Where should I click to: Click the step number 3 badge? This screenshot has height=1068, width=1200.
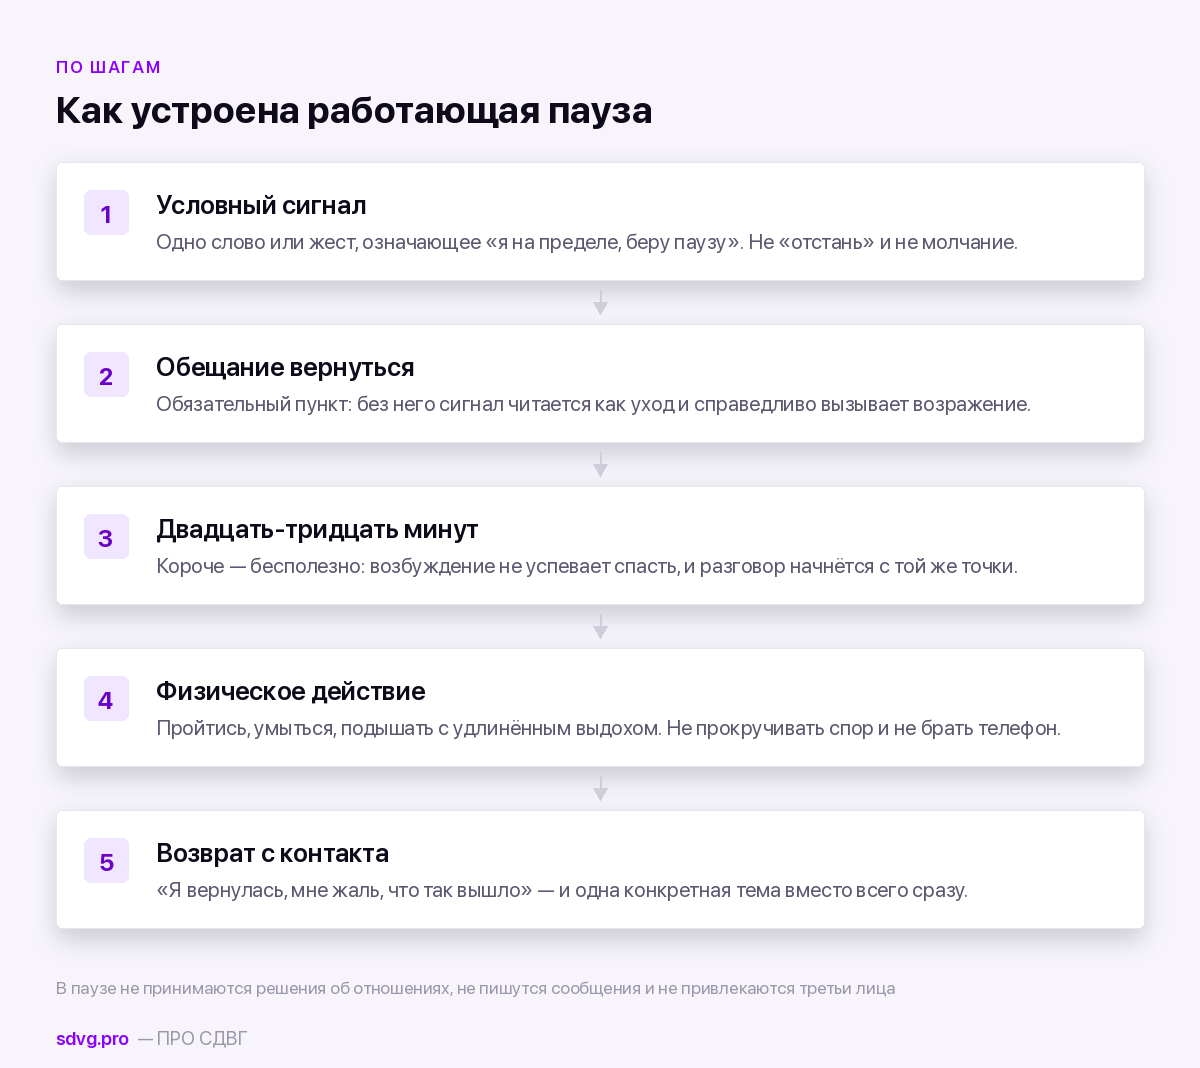(106, 537)
